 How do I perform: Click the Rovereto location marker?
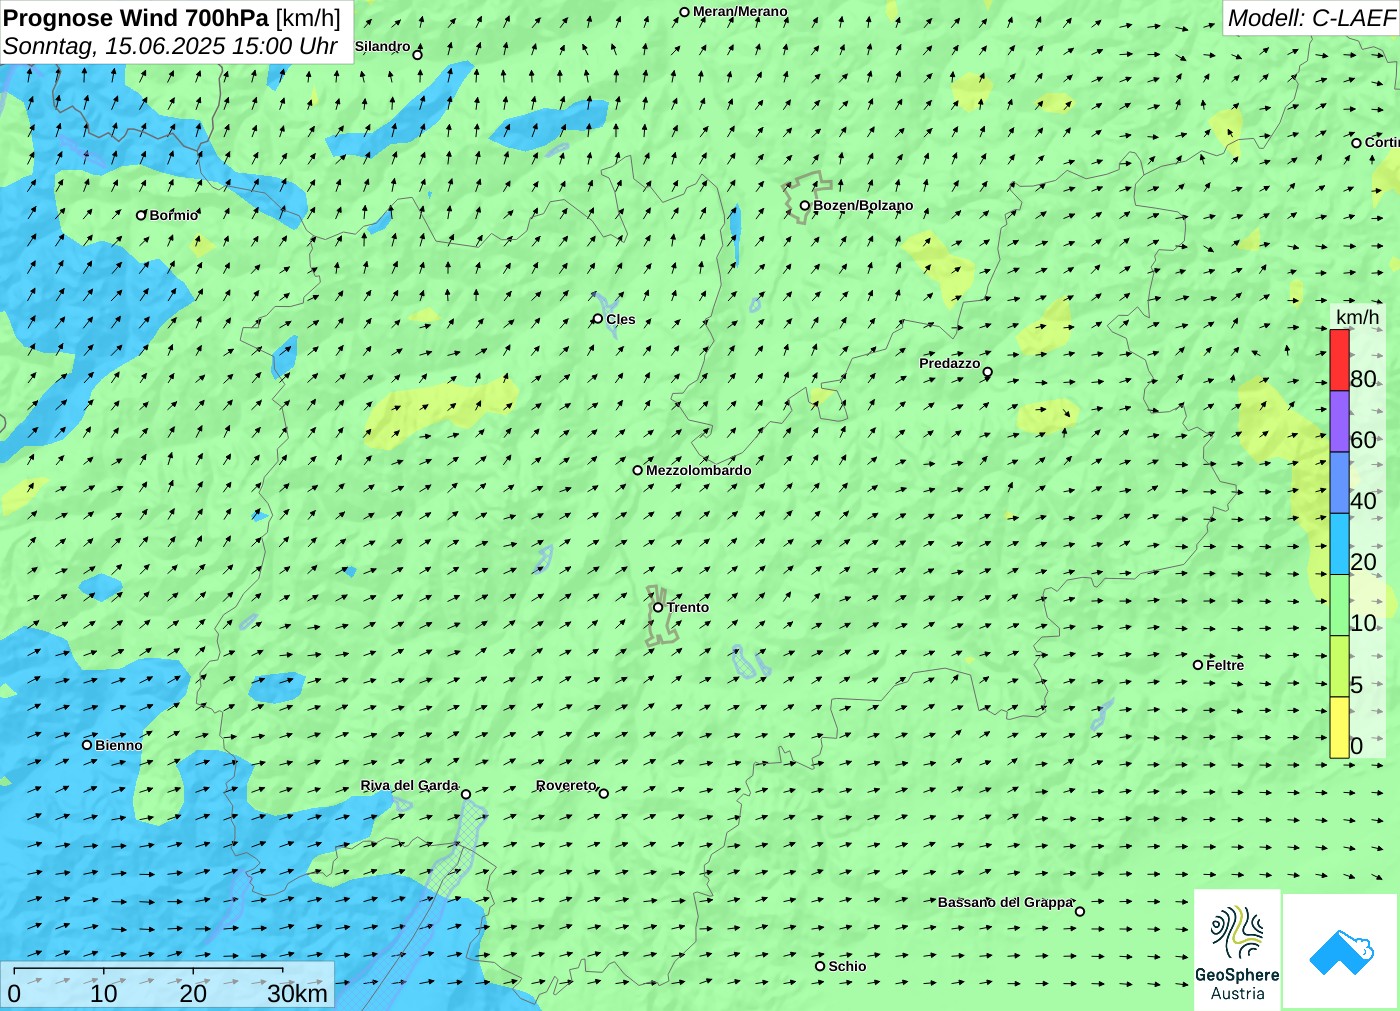pyautogui.click(x=604, y=793)
